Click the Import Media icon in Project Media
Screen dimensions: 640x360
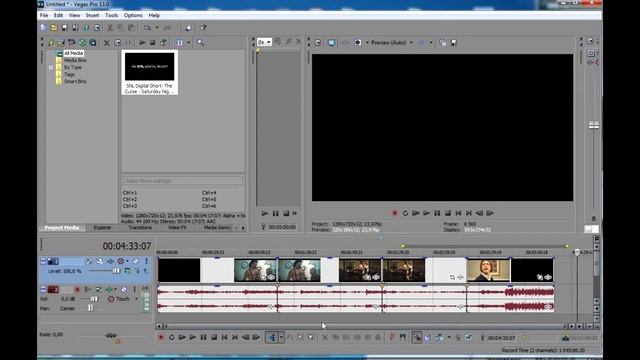coord(51,42)
